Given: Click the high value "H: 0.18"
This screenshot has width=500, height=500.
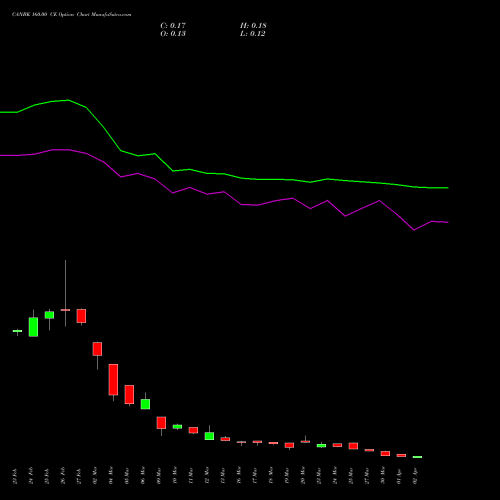Looking at the screenshot, I should pos(253,26).
